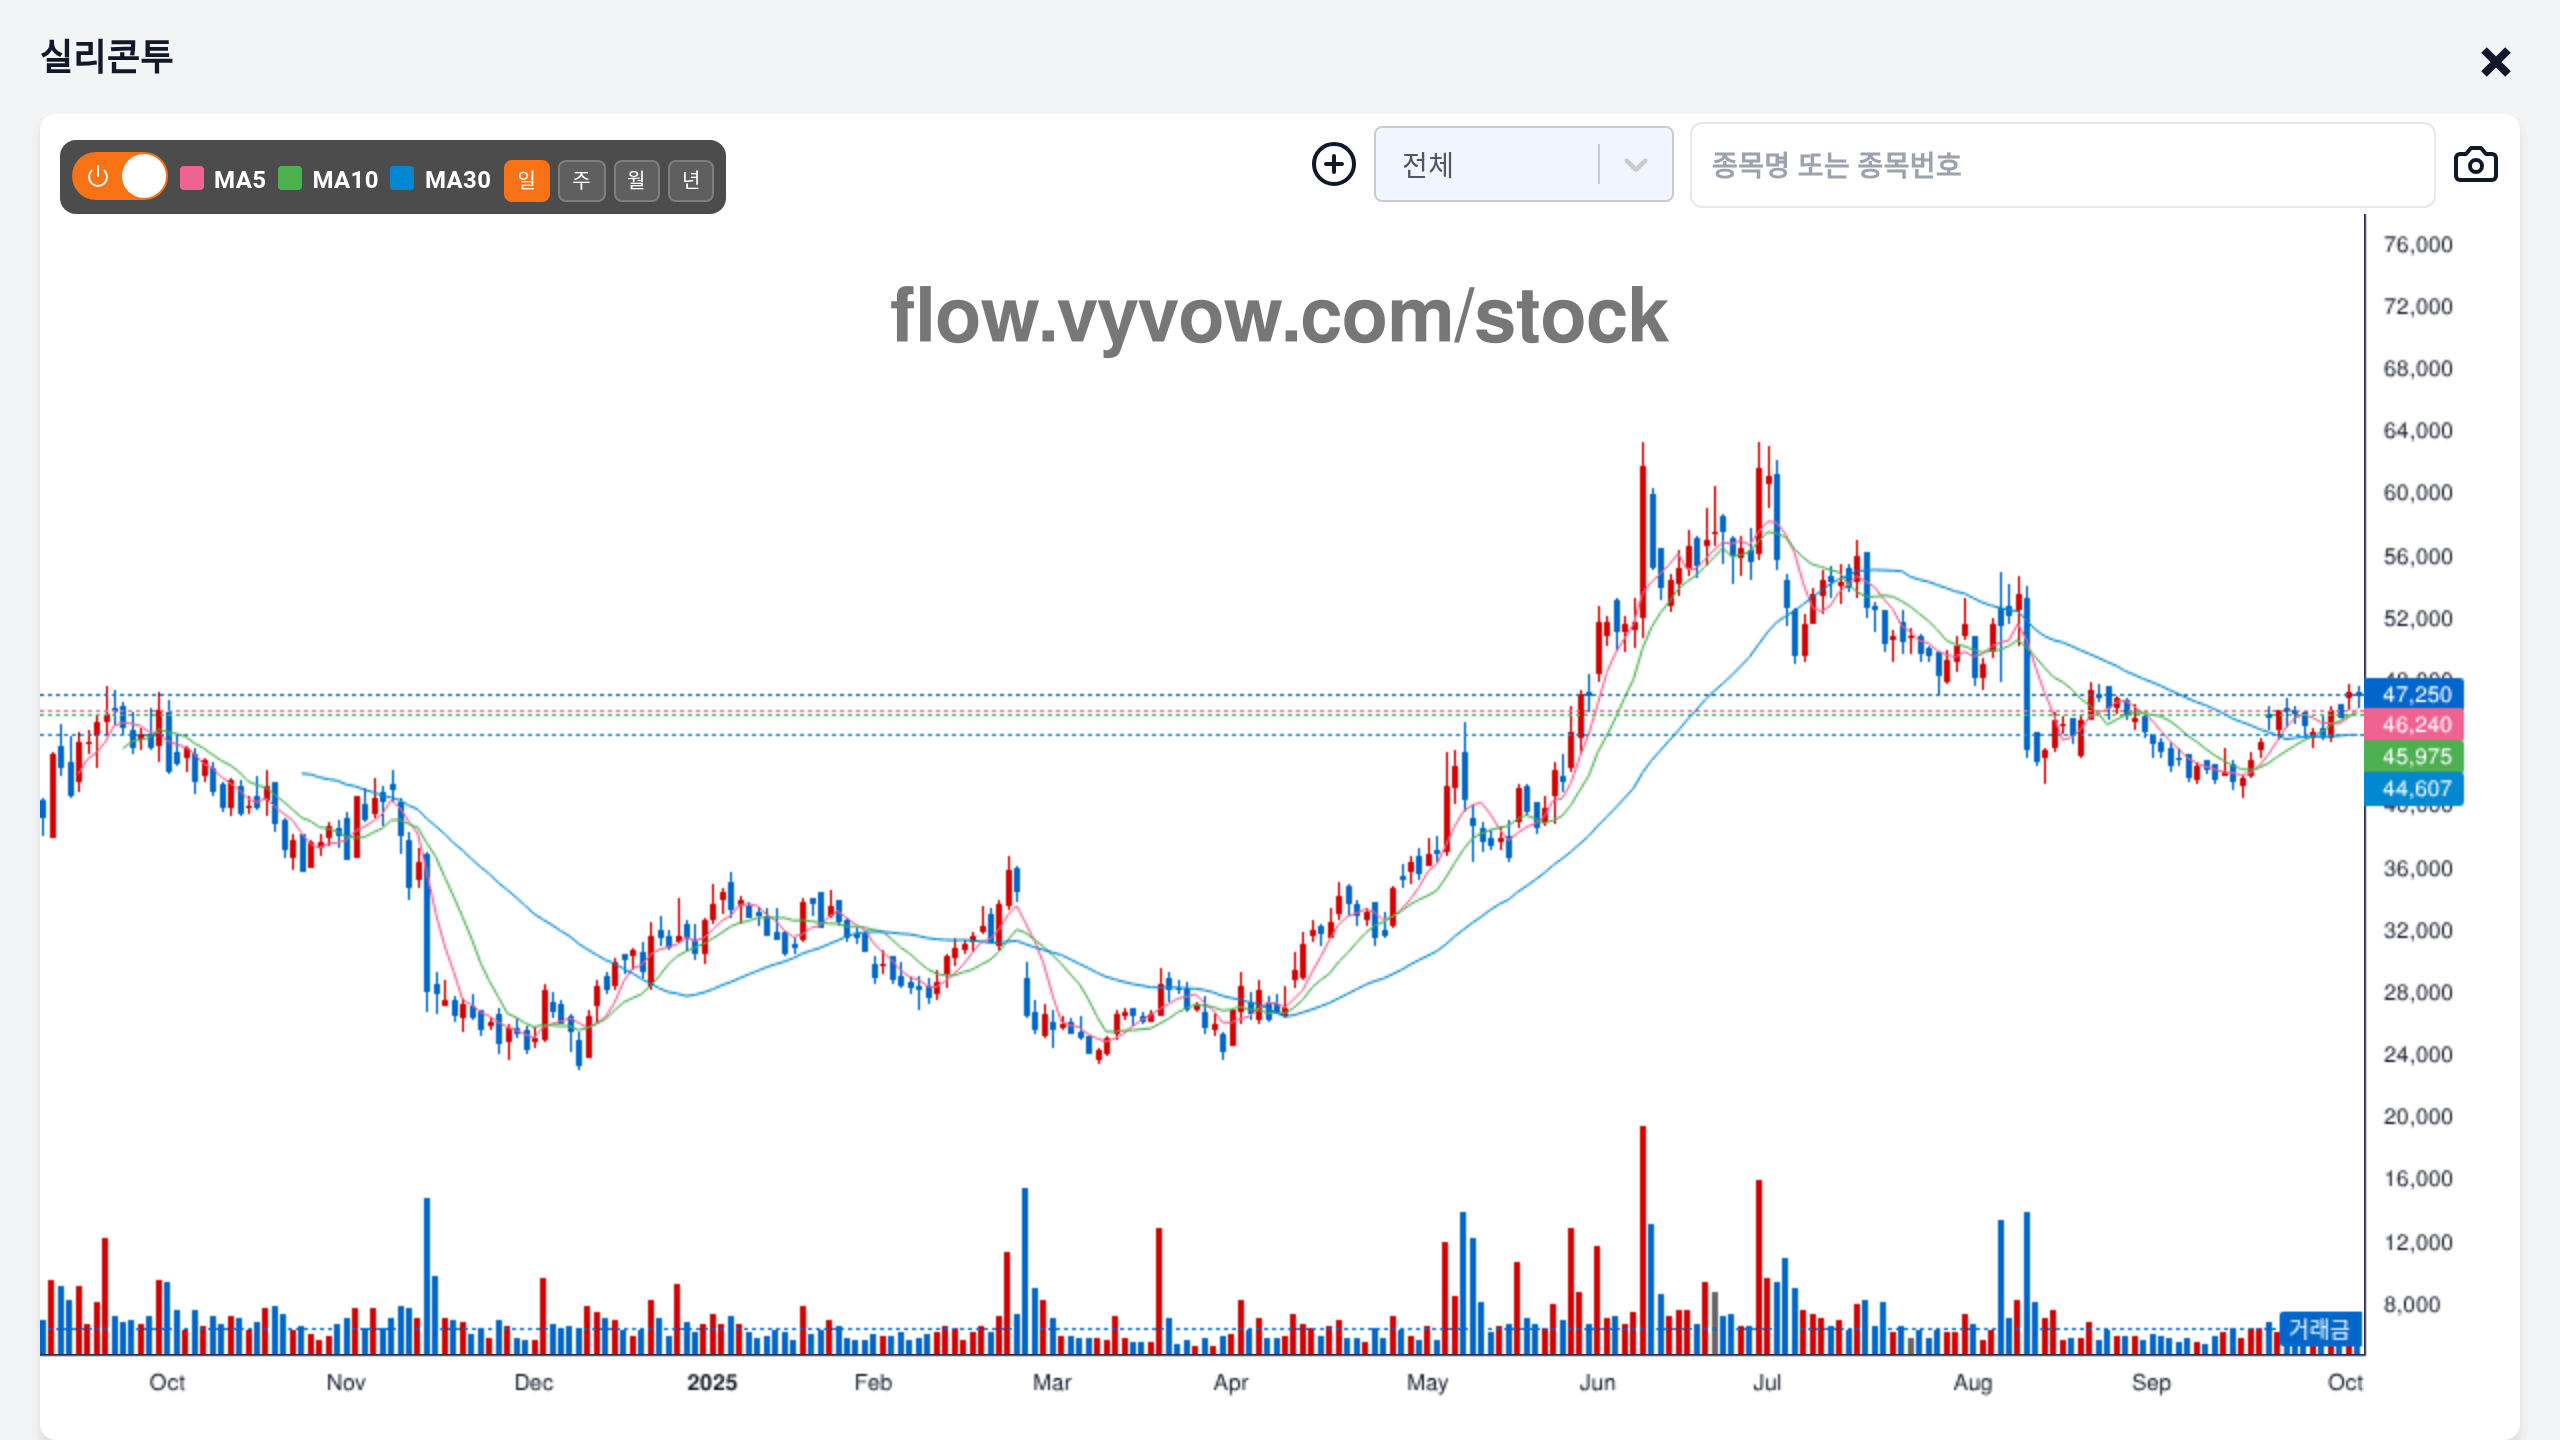Screen dimensions: 2560x1440
Task: Click the camera screenshot icon
Action: tap(2475, 165)
